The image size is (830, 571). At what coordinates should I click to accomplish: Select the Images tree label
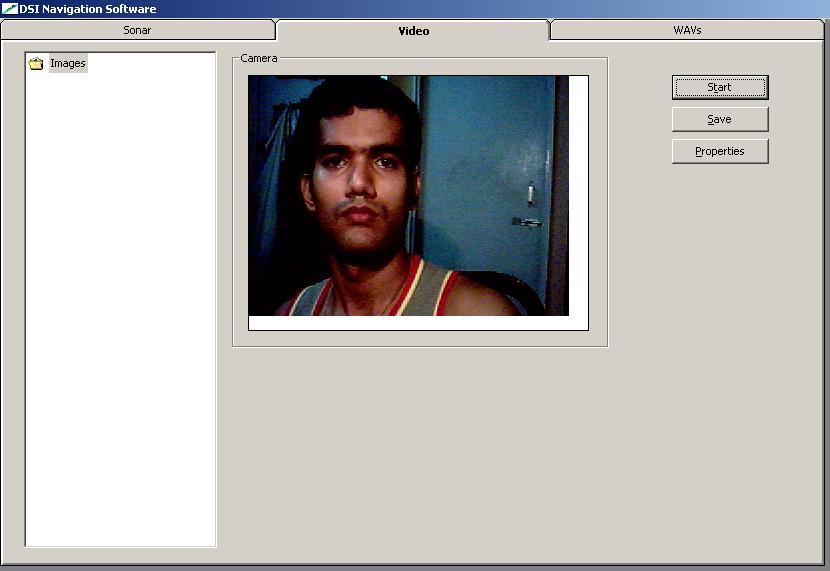pyautogui.click(x=68, y=64)
